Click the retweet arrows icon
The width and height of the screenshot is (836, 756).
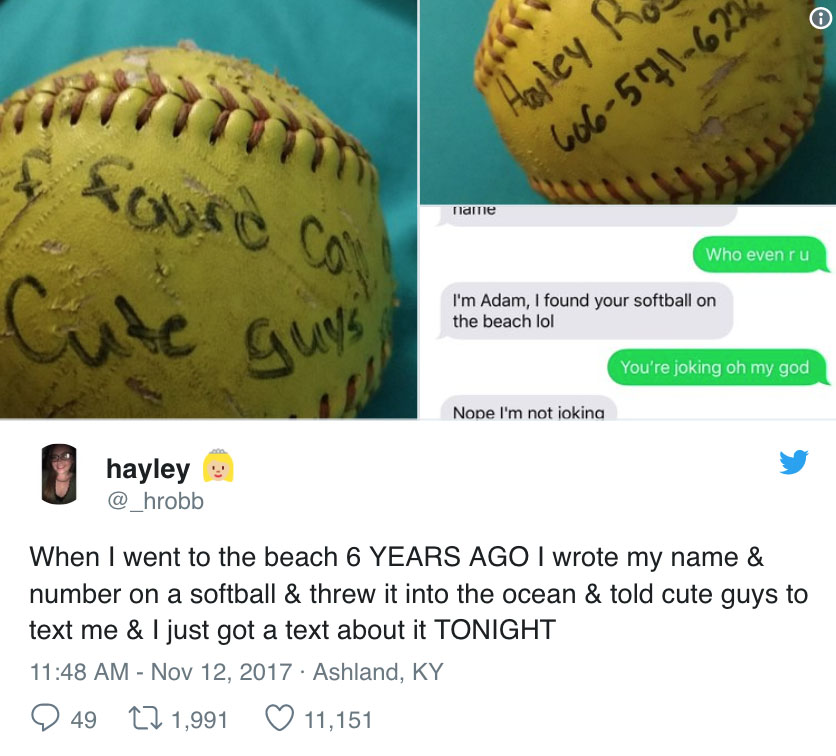tap(146, 718)
